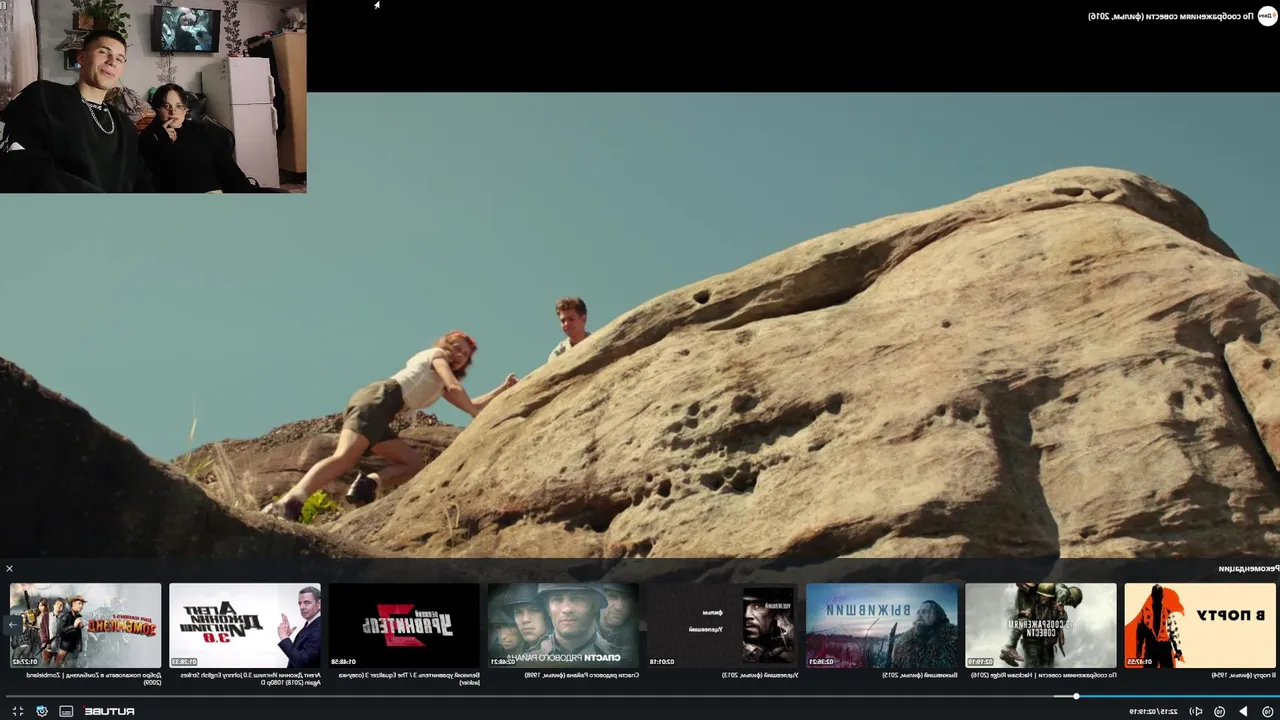The image size is (1280, 720).
Task: Open The Equalizer 3 thumbnail
Action: (404, 625)
